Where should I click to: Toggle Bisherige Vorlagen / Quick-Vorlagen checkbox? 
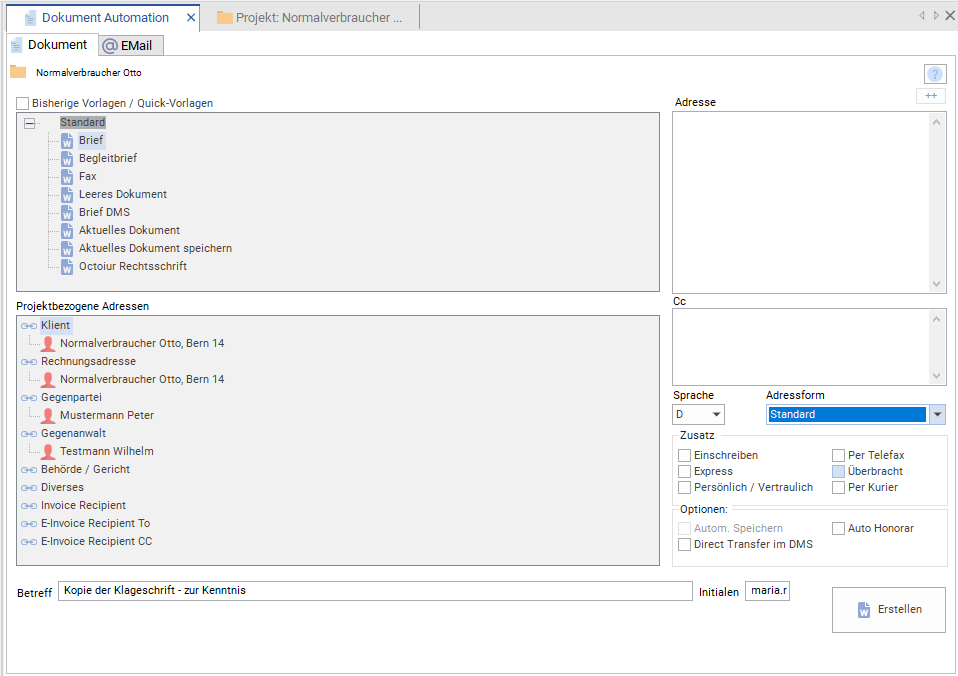23,103
